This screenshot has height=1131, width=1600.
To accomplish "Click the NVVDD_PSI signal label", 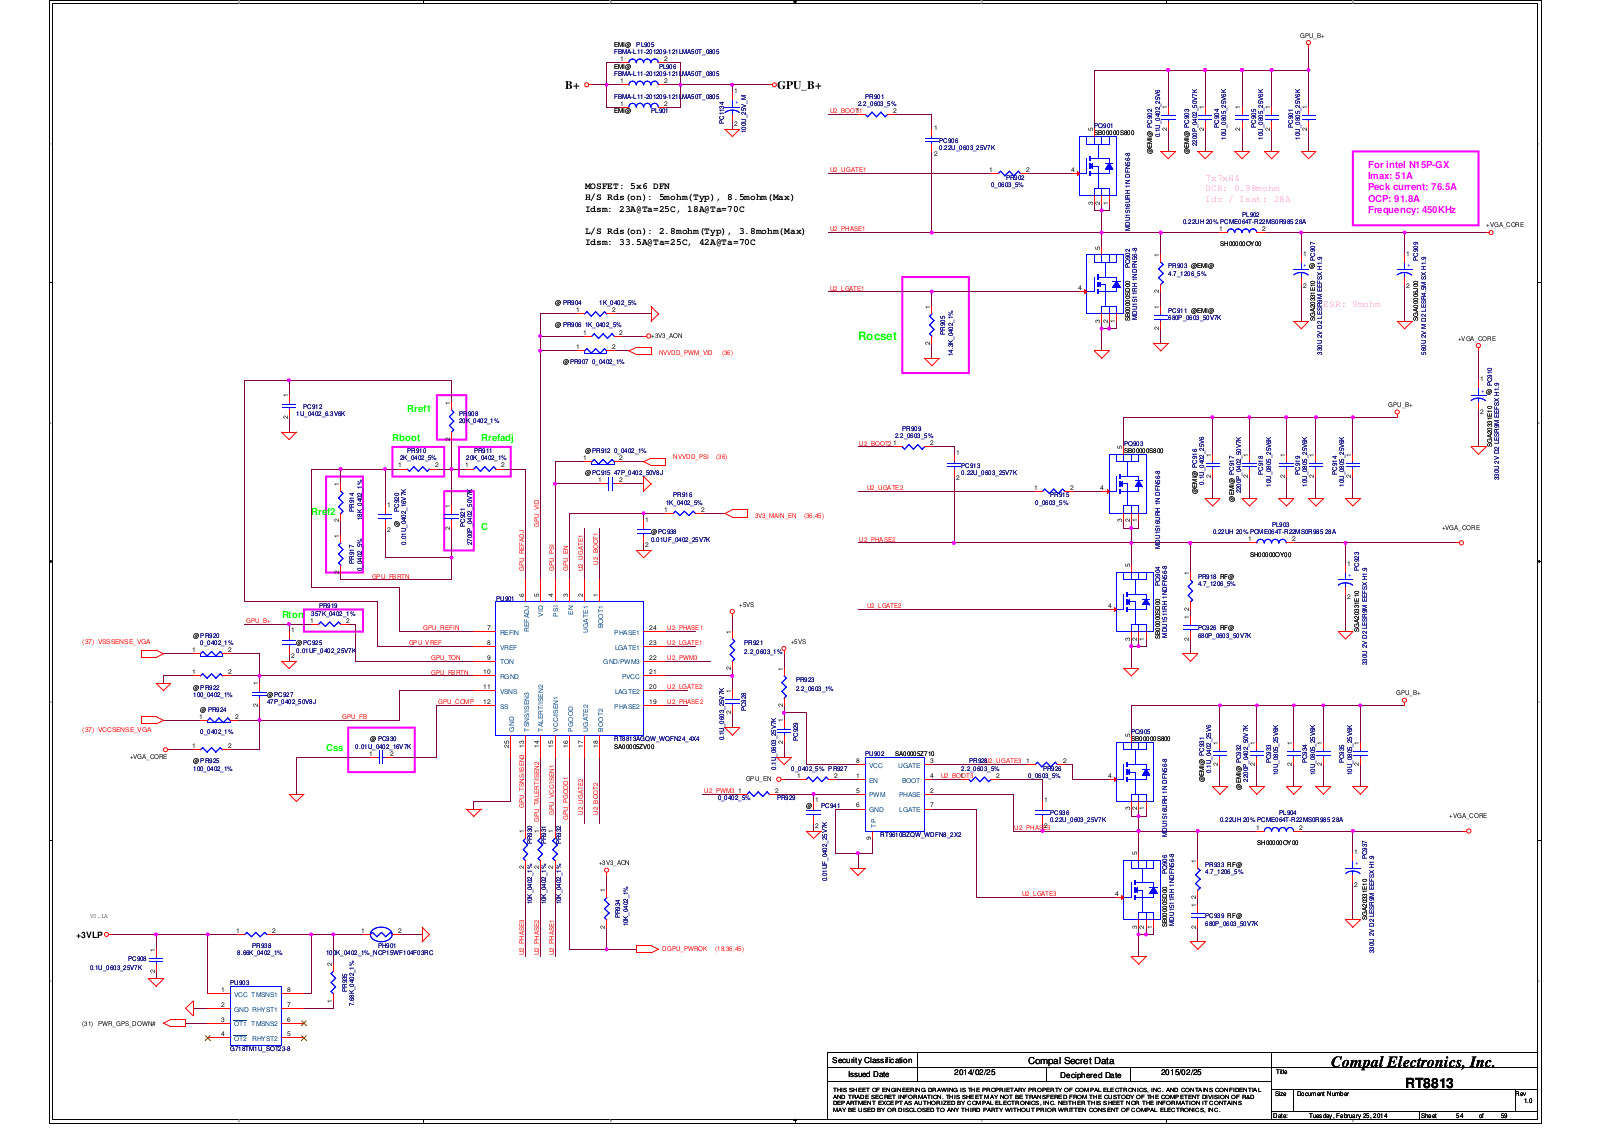I will [x=690, y=456].
